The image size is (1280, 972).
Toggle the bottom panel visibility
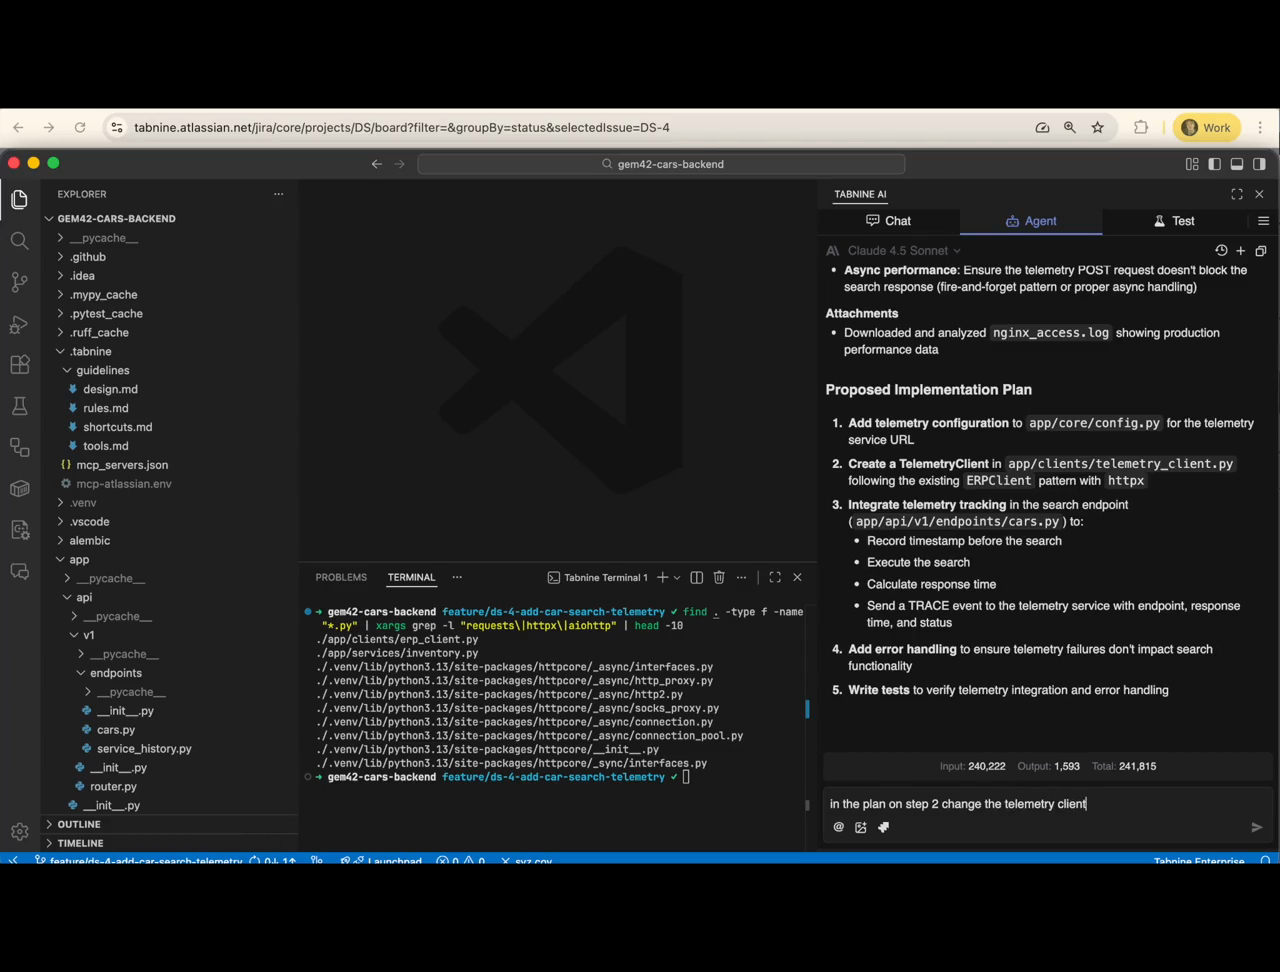tap(1237, 164)
